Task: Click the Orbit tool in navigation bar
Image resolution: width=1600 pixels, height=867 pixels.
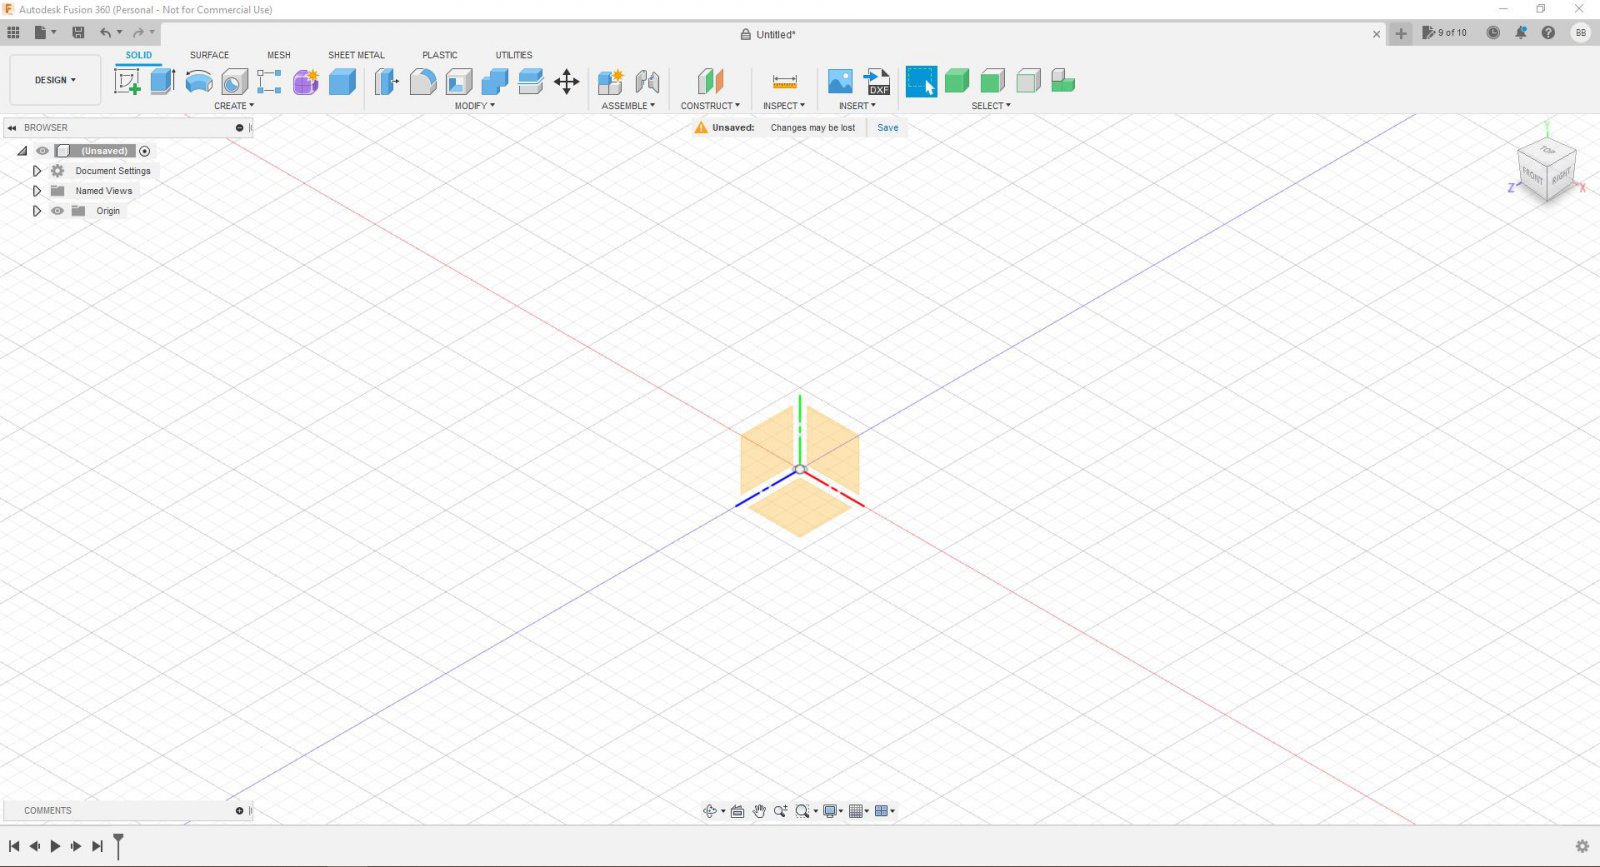Action: (x=710, y=811)
